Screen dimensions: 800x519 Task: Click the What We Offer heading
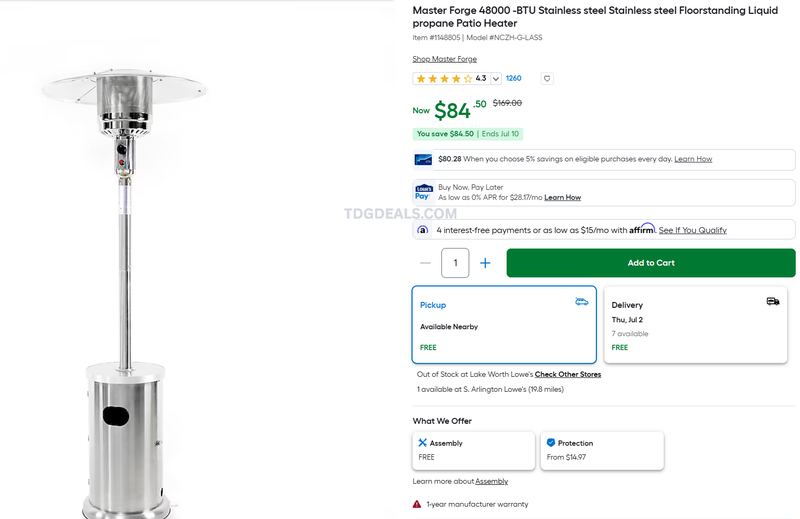click(442, 421)
